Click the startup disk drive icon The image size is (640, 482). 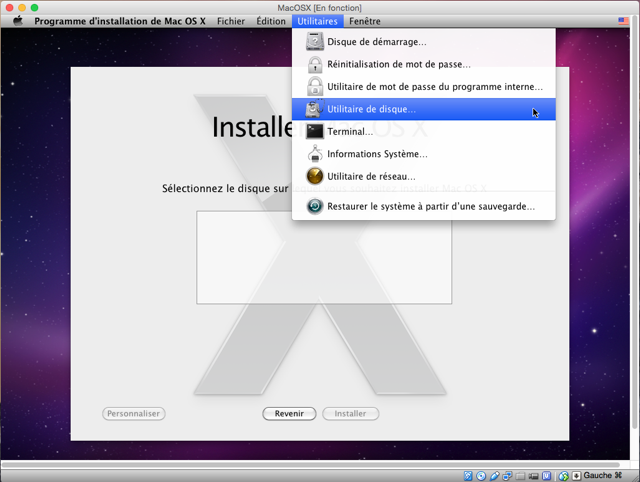pyautogui.click(x=315, y=42)
